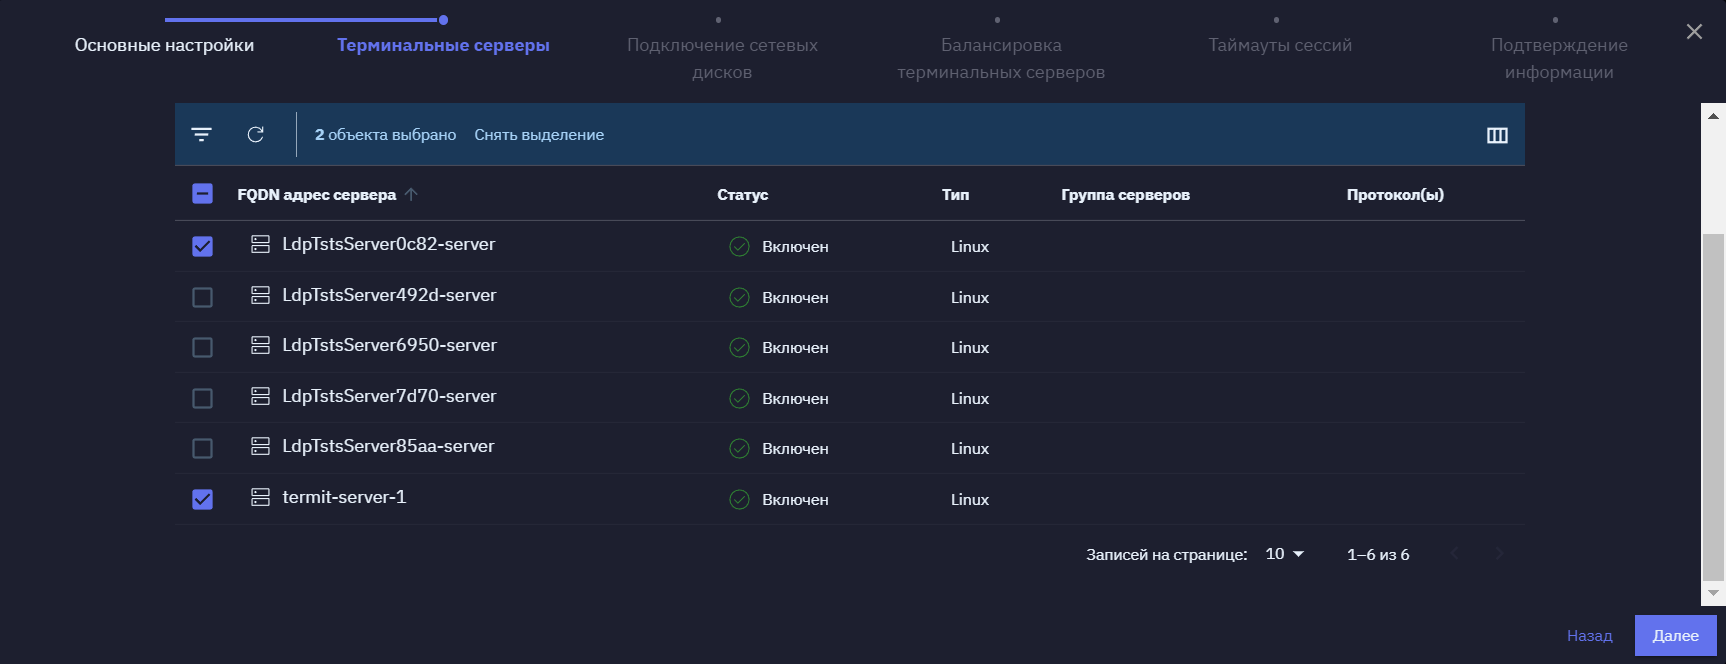Click the server icon beside termit-server-1
1726x664 pixels.
click(x=260, y=497)
